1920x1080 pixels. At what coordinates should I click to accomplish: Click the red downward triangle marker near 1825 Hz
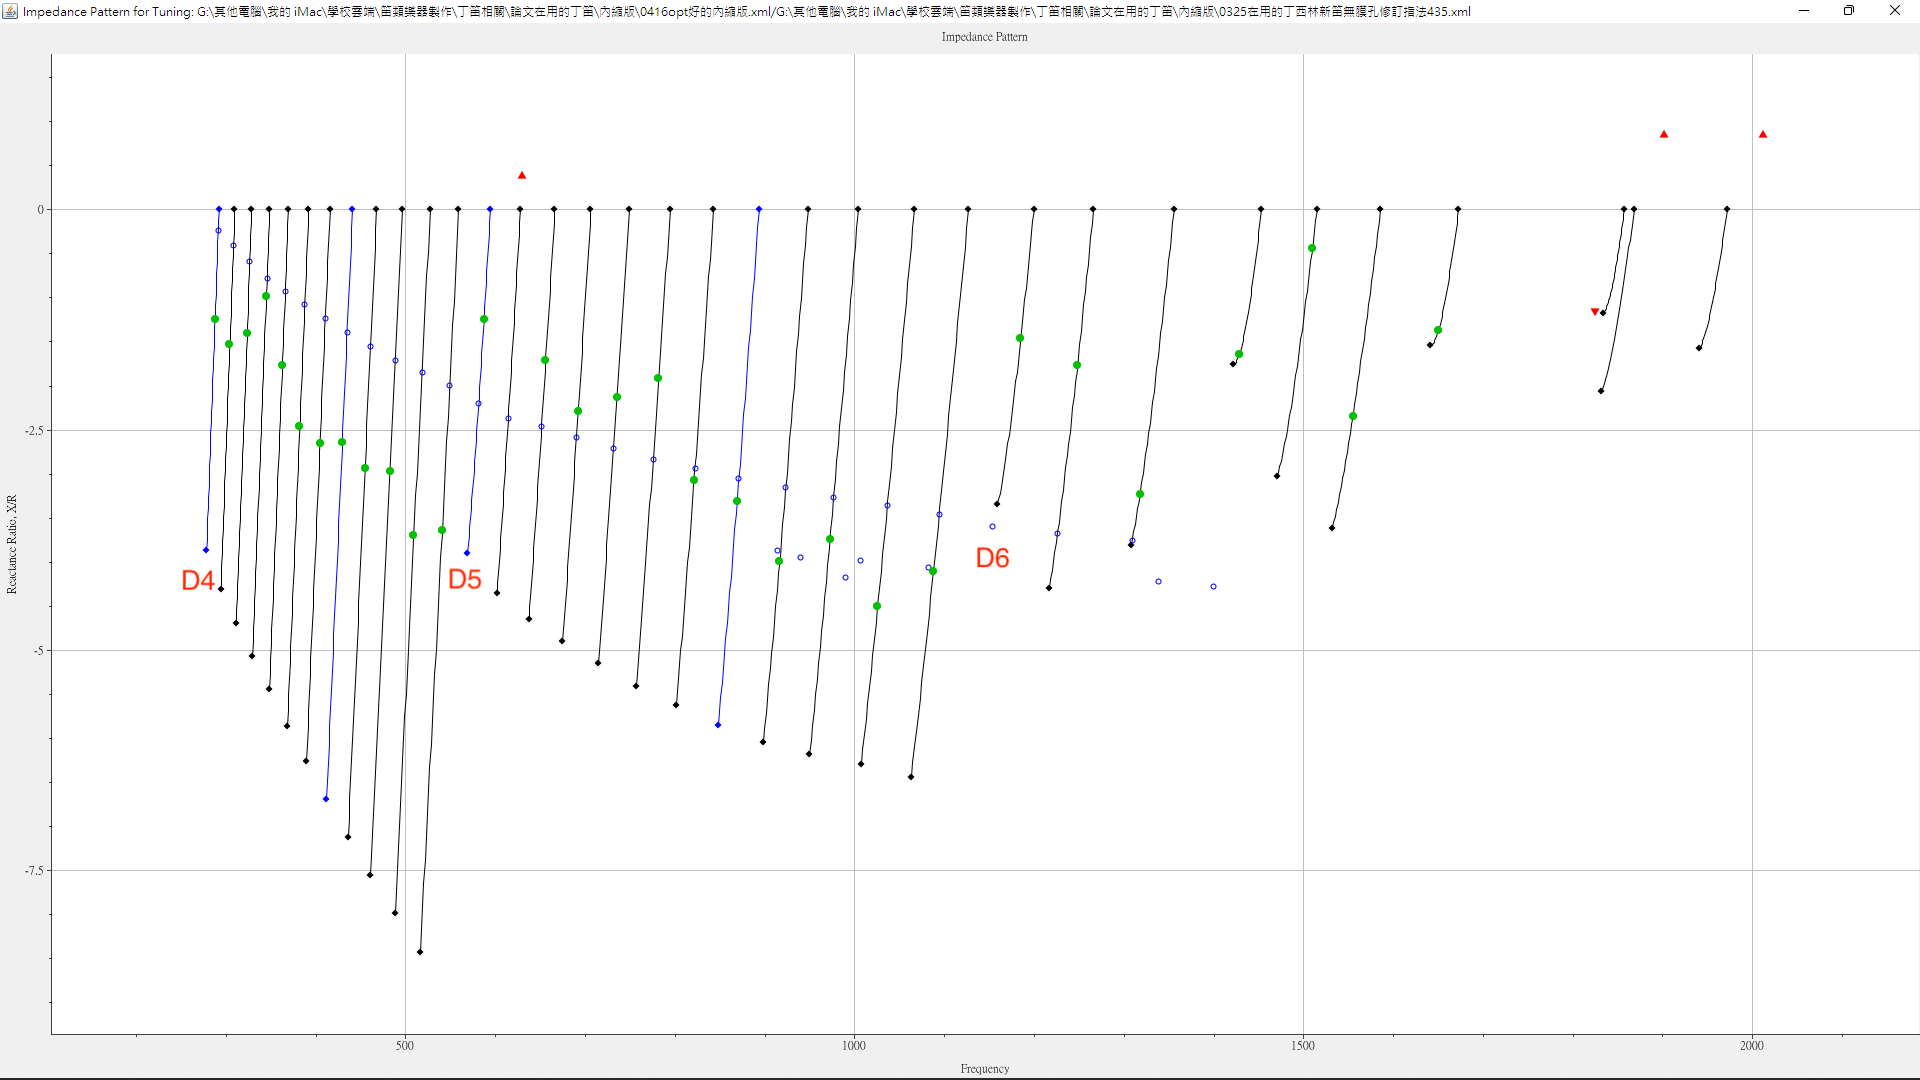[x=1595, y=312]
